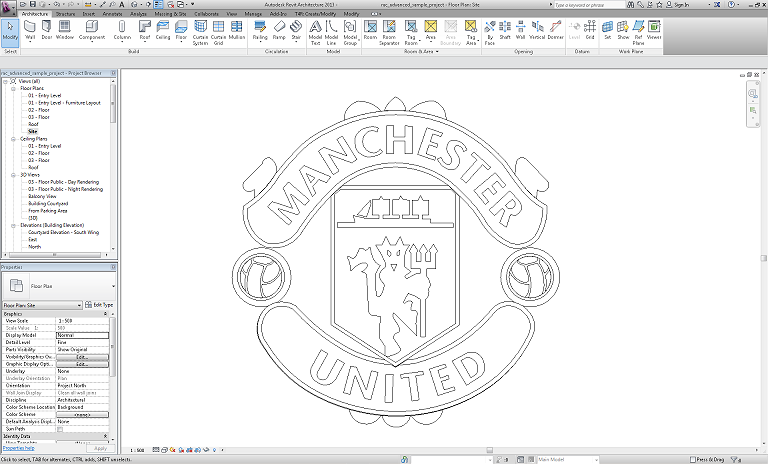Screen dimensions: 768x464
Task: Click Edit for Visibility/Graphics Overrides
Action: click(x=82, y=357)
